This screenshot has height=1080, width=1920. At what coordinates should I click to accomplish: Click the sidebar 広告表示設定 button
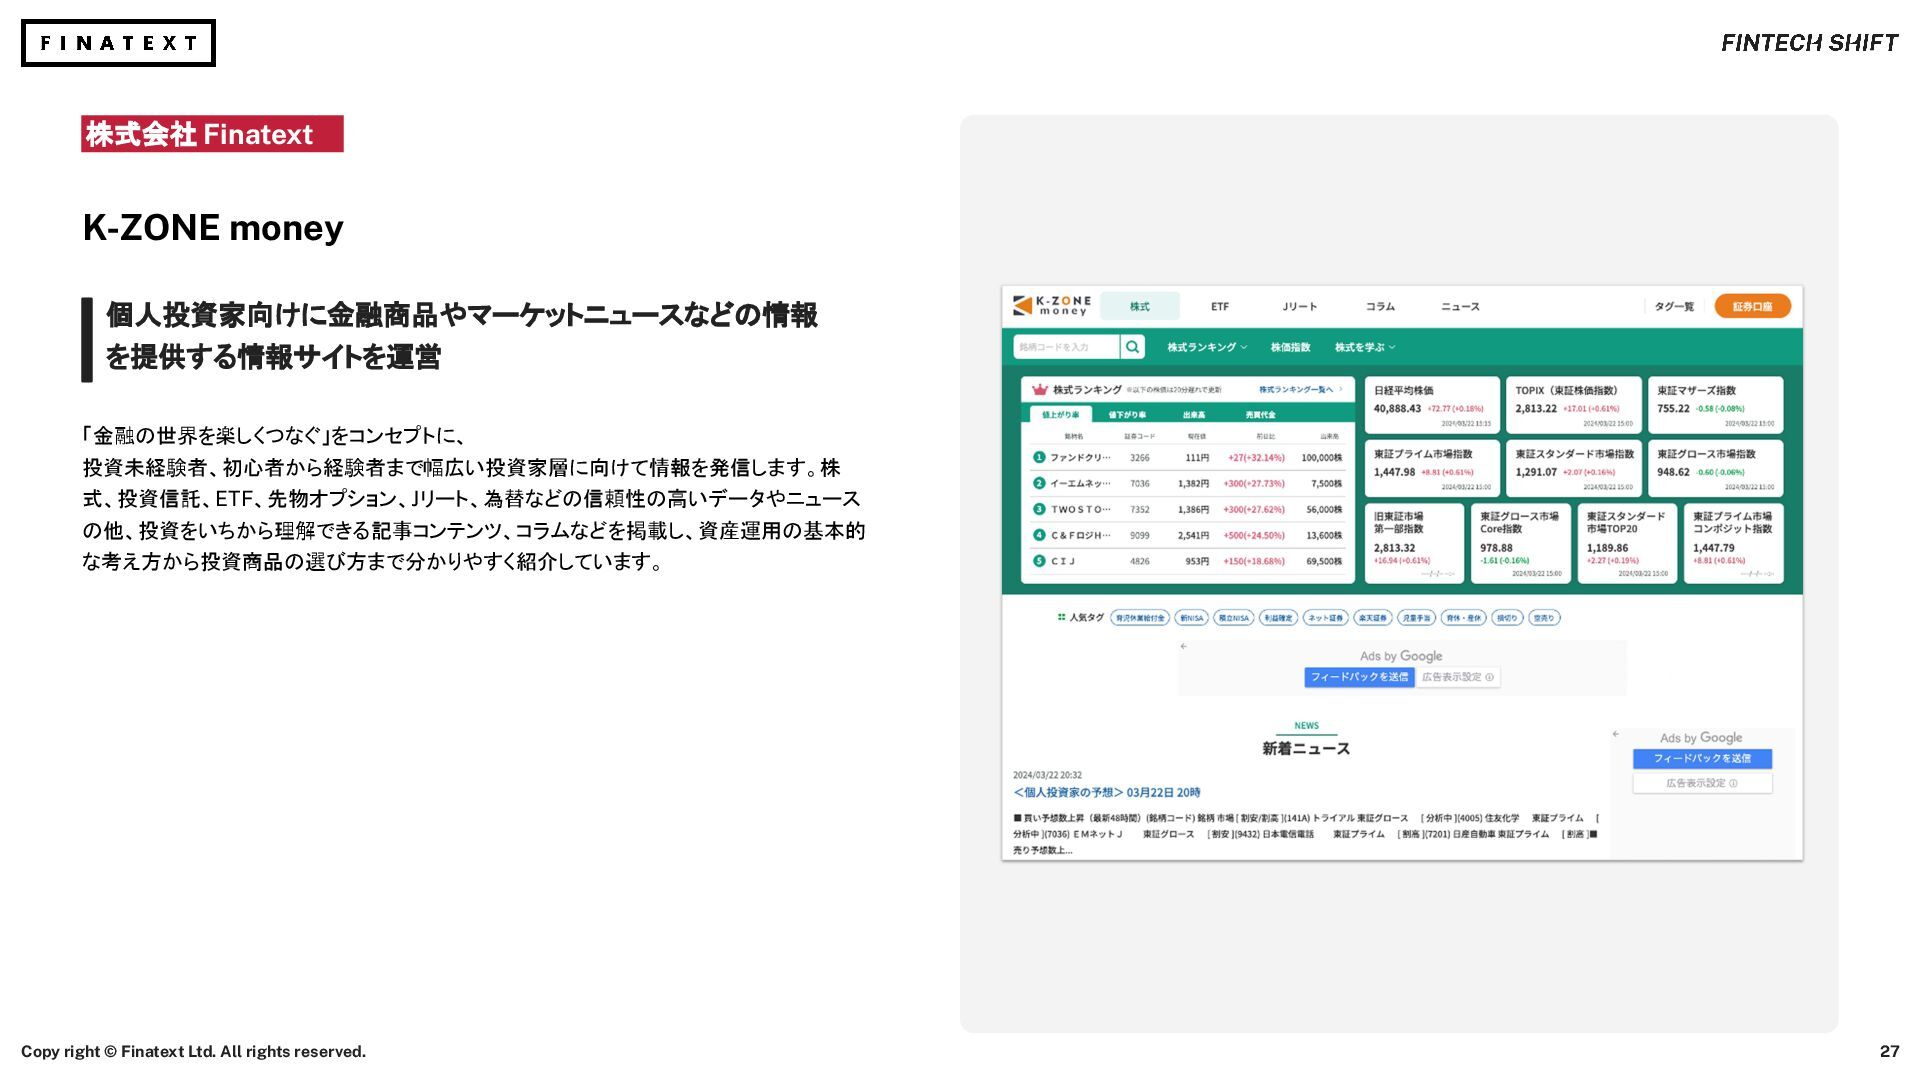1702,783
